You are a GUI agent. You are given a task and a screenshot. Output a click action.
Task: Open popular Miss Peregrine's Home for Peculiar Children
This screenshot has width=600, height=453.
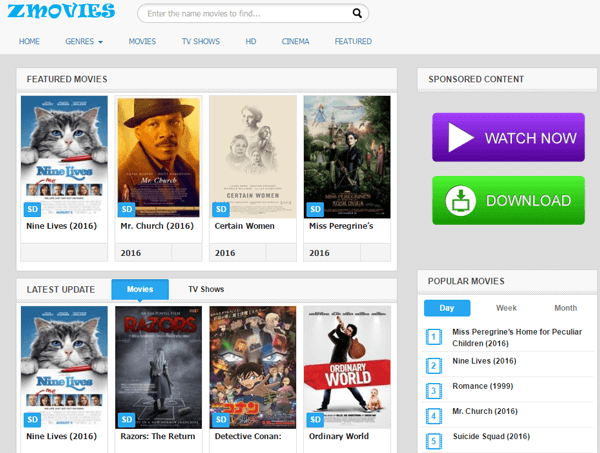517,337
